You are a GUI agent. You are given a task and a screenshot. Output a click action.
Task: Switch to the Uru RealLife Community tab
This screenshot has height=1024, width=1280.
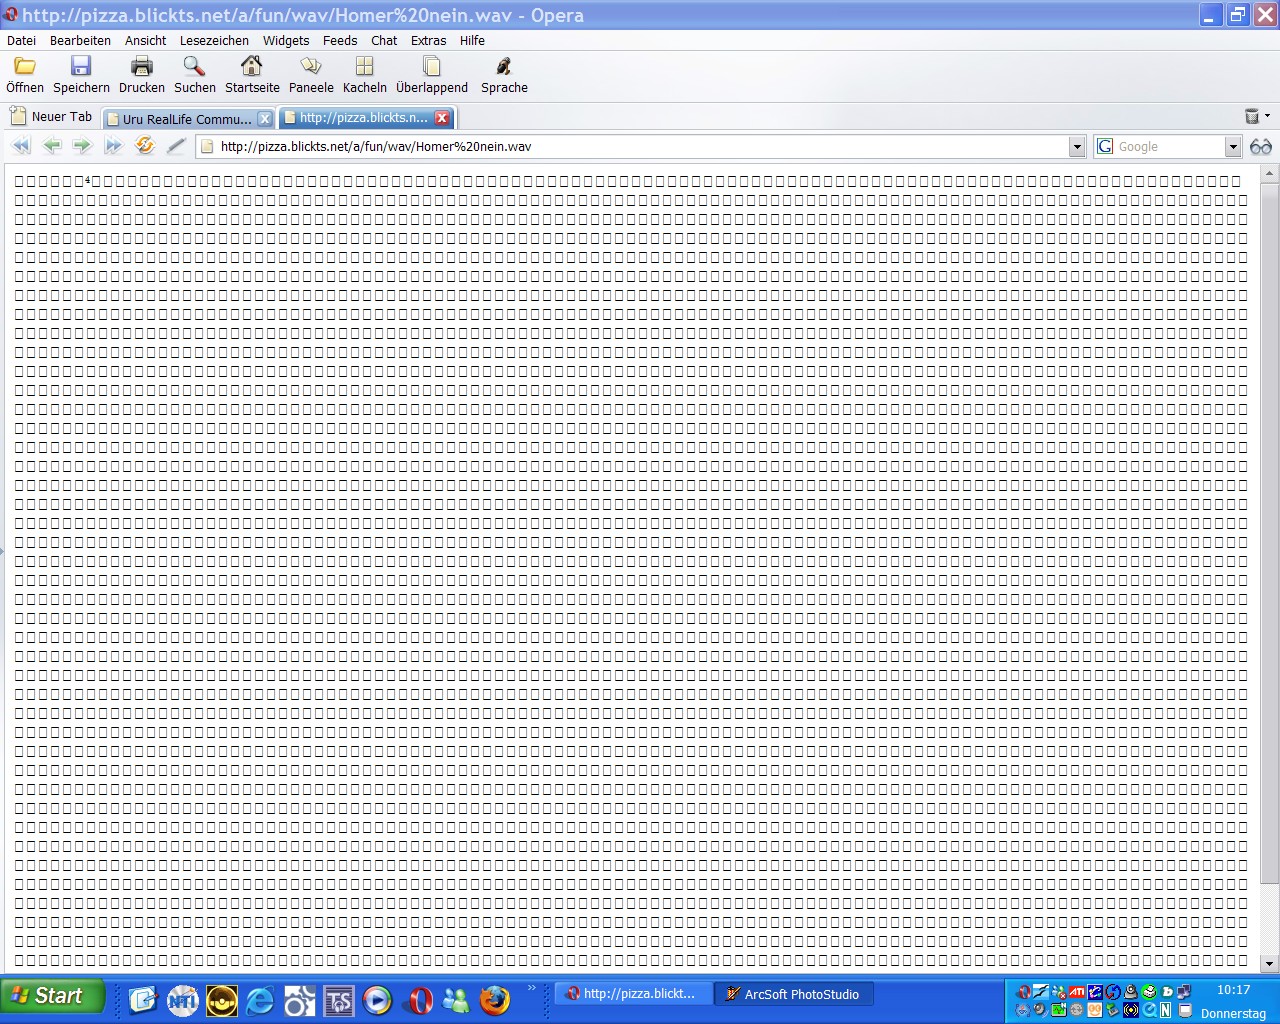pos(186,119)
